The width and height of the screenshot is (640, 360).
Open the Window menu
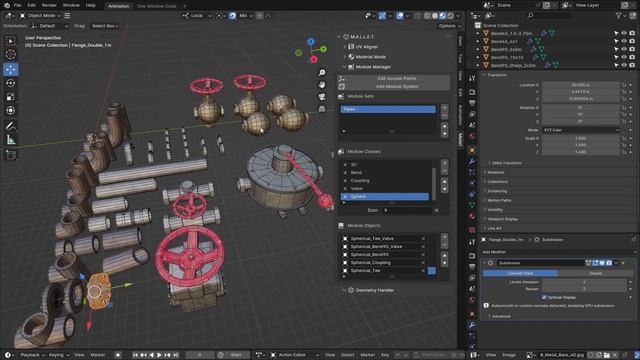click(71, 5)
